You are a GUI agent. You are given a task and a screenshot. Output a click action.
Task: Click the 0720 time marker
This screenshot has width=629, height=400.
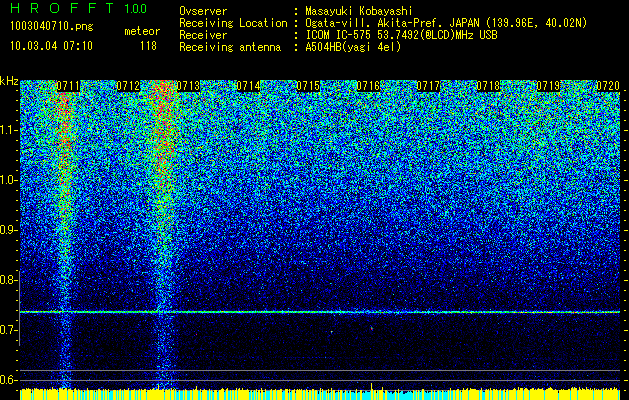point(608,86)
